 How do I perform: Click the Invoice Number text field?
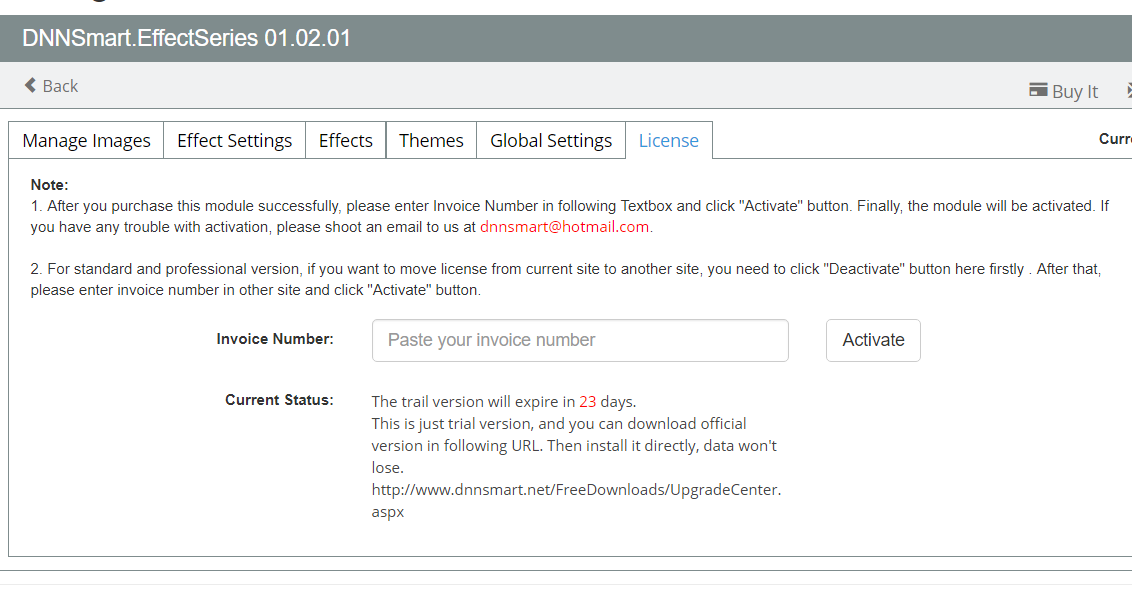point(580,341)
